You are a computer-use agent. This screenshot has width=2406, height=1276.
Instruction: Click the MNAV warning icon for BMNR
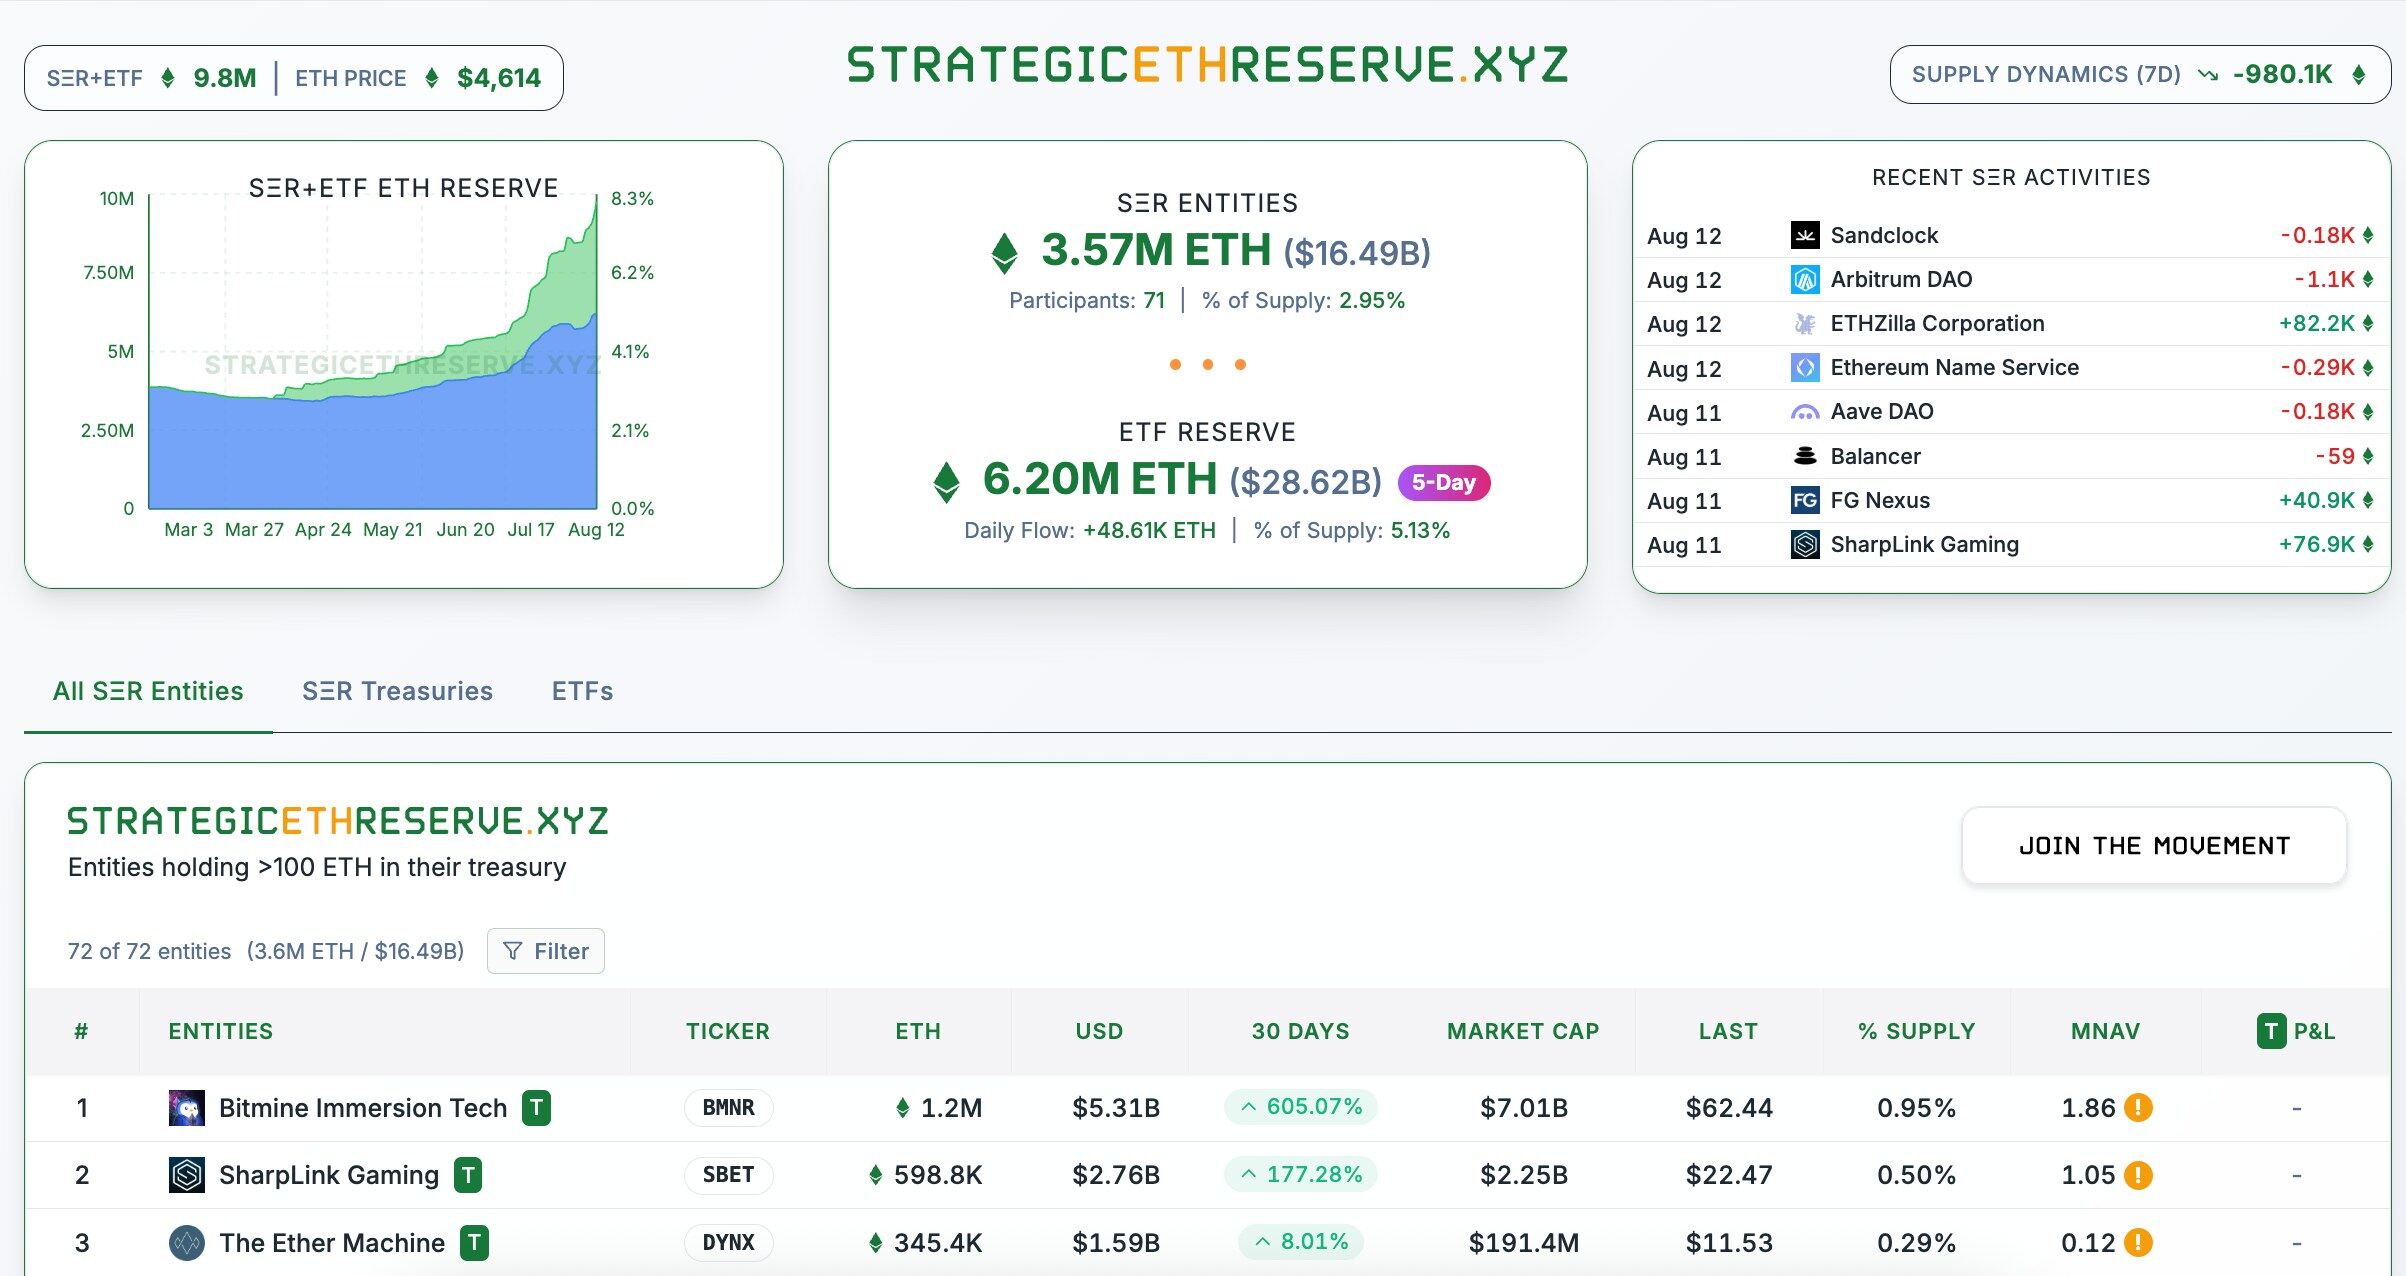(2138, 1108)
